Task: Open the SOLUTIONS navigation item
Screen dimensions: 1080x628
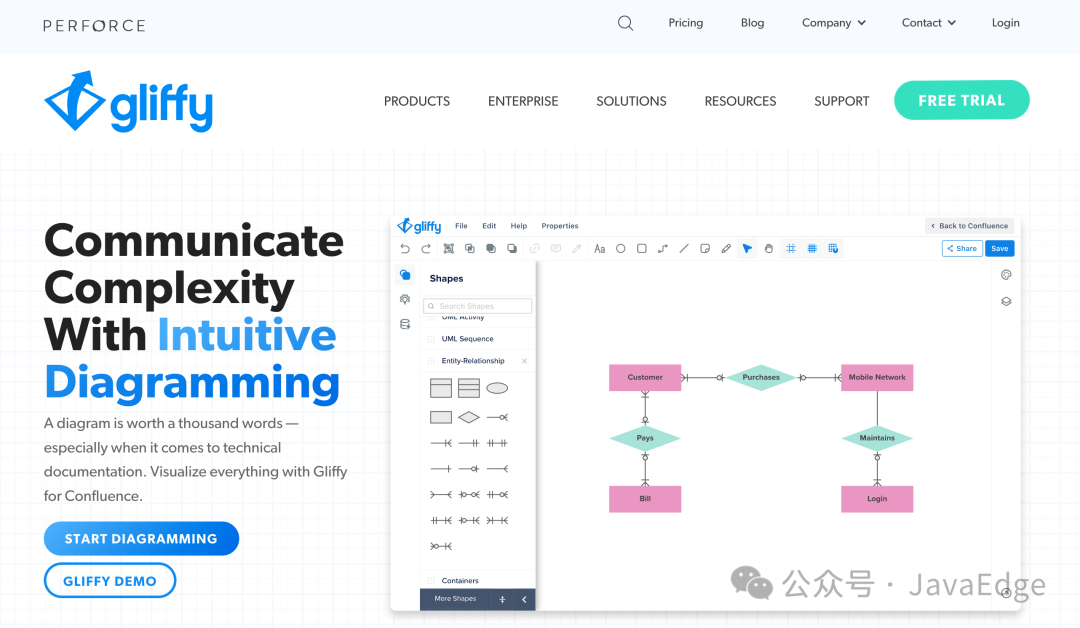Action: pos(632,101)
